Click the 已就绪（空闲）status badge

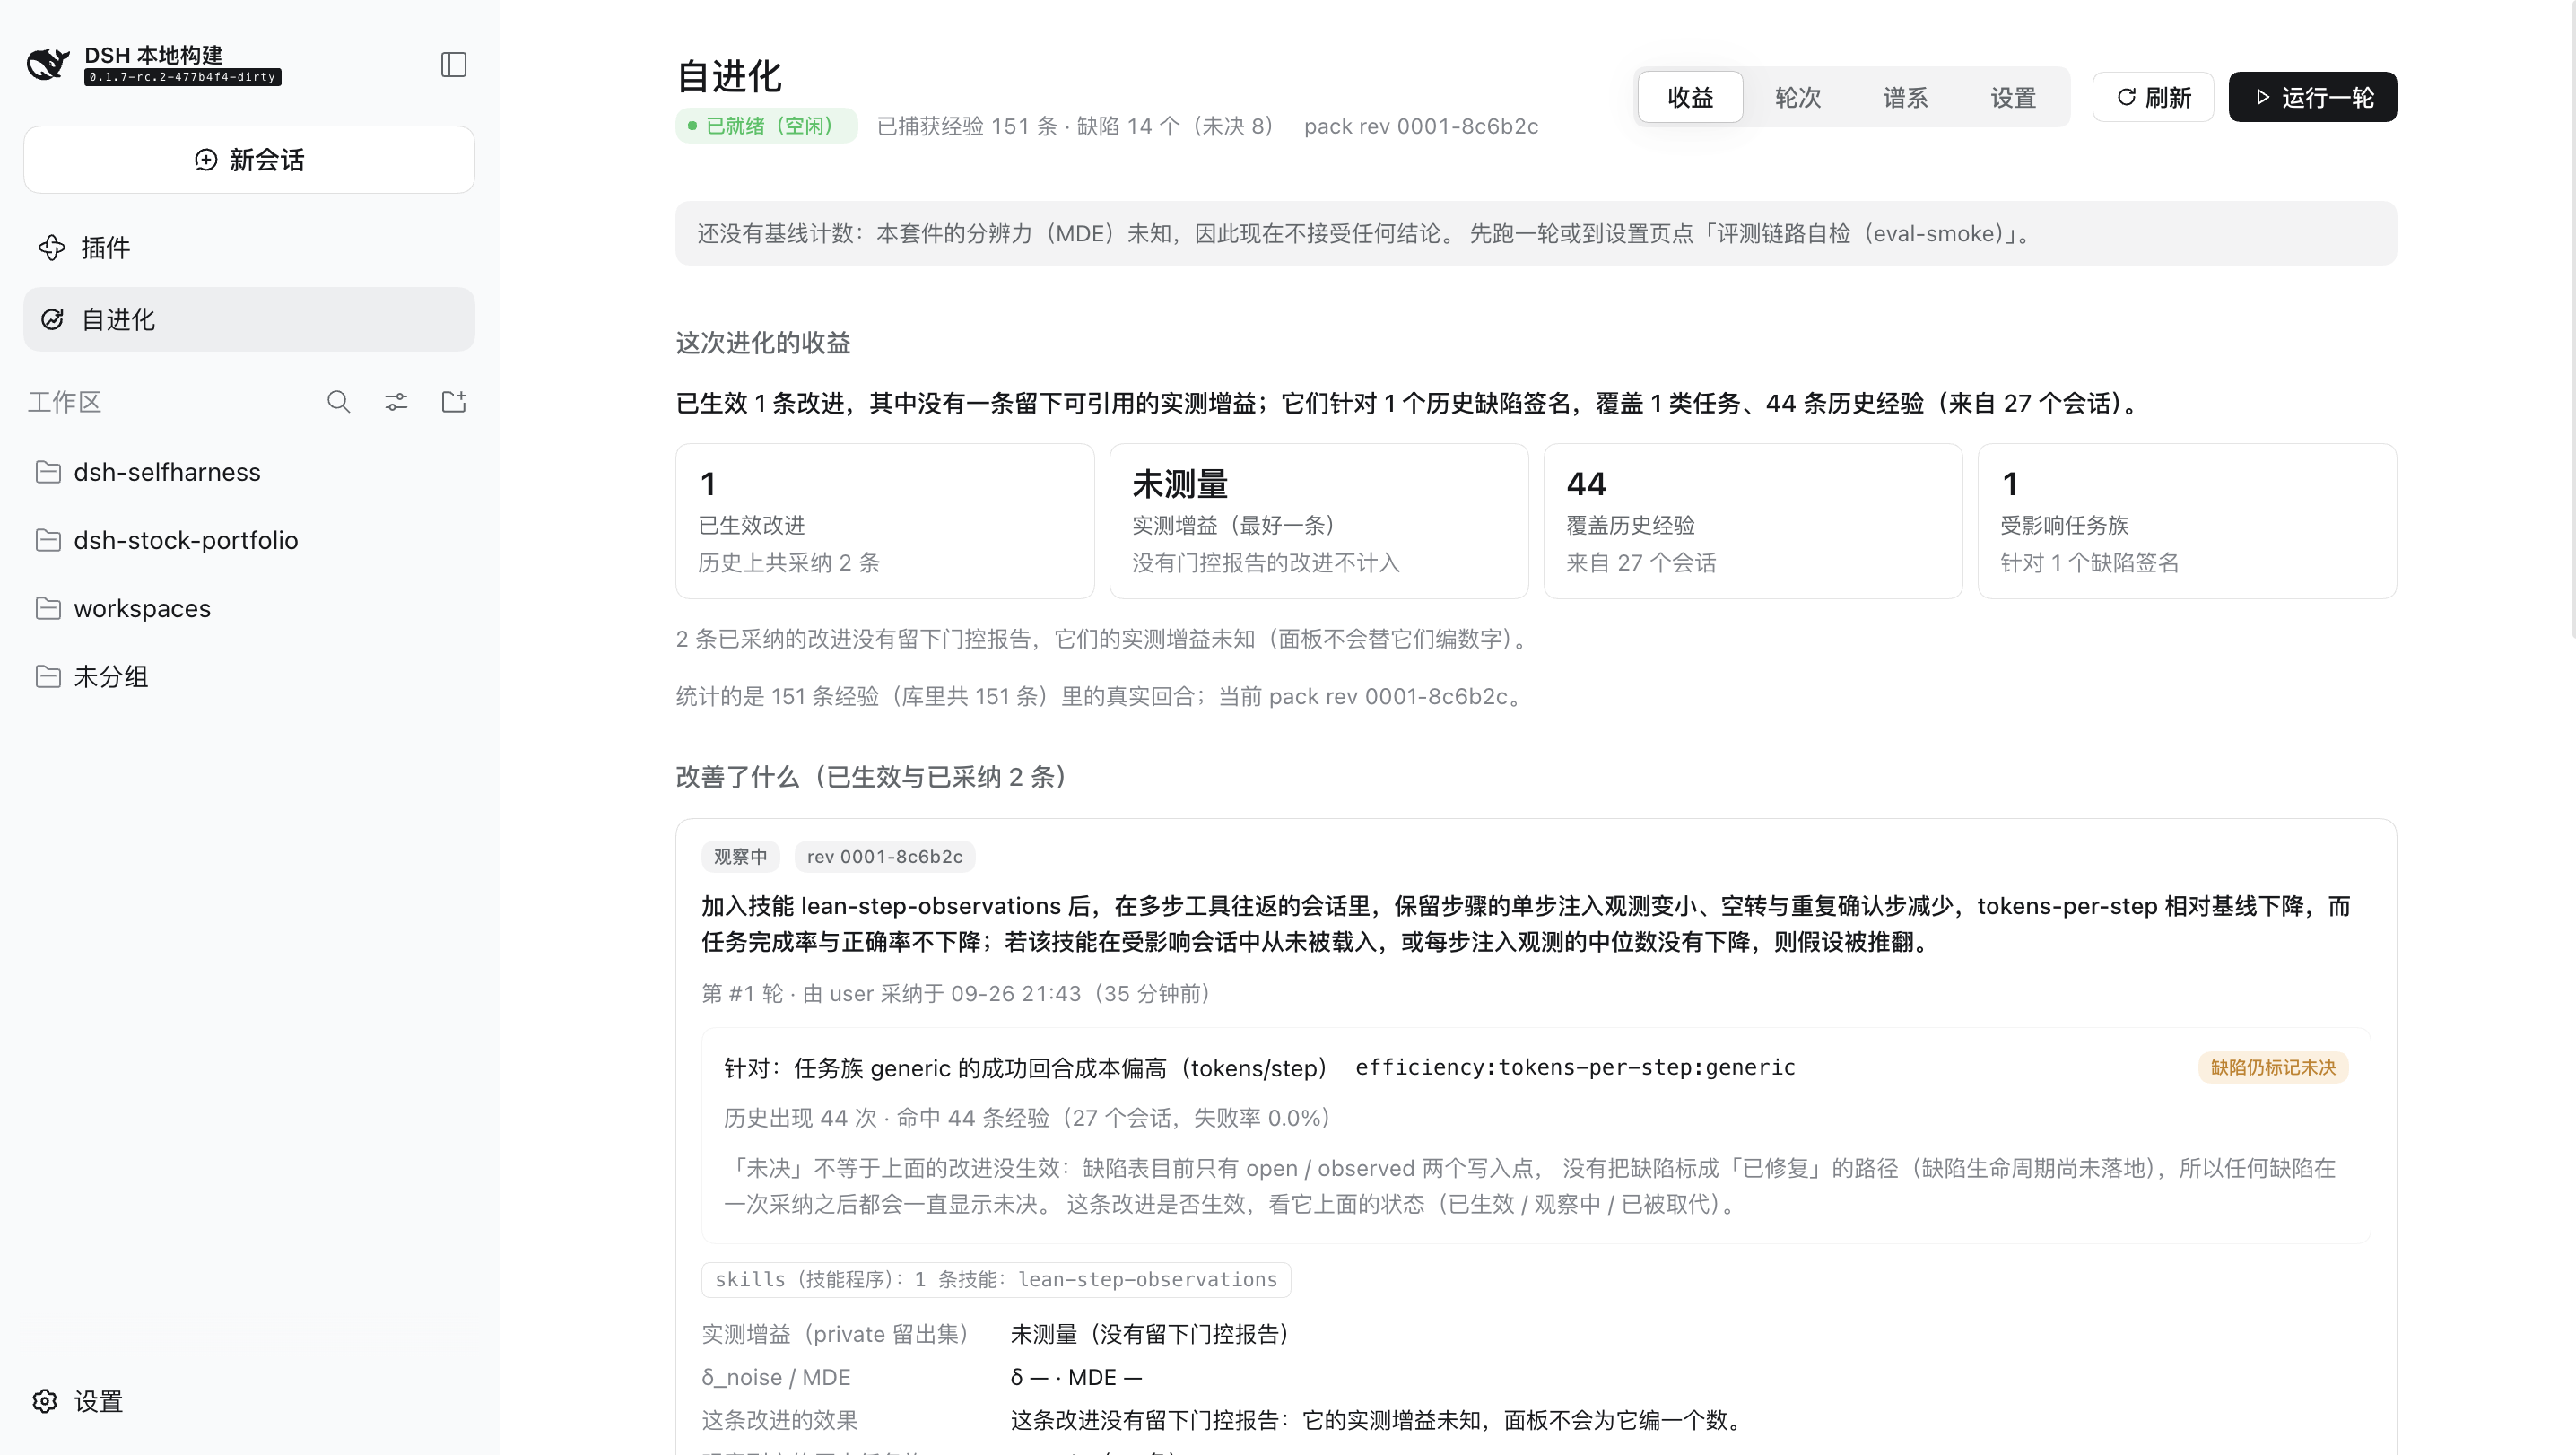tap(766, 126)
